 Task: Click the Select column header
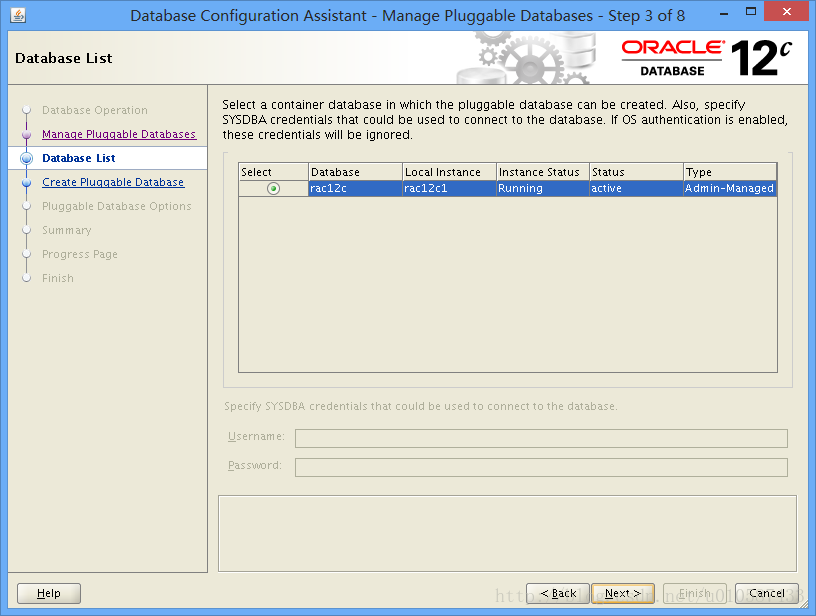[x=273, y=172]
